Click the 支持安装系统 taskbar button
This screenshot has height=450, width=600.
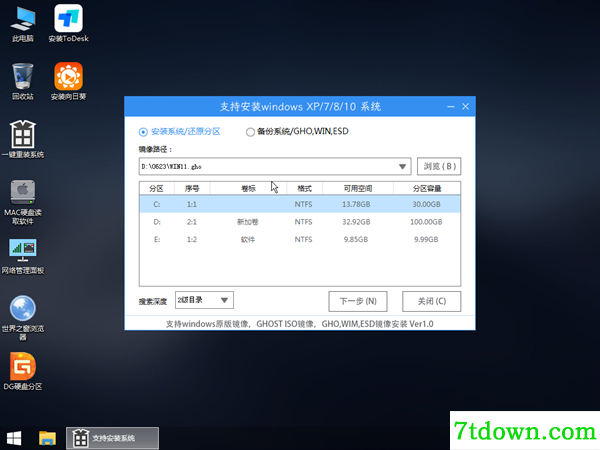(x=112, y=438)
